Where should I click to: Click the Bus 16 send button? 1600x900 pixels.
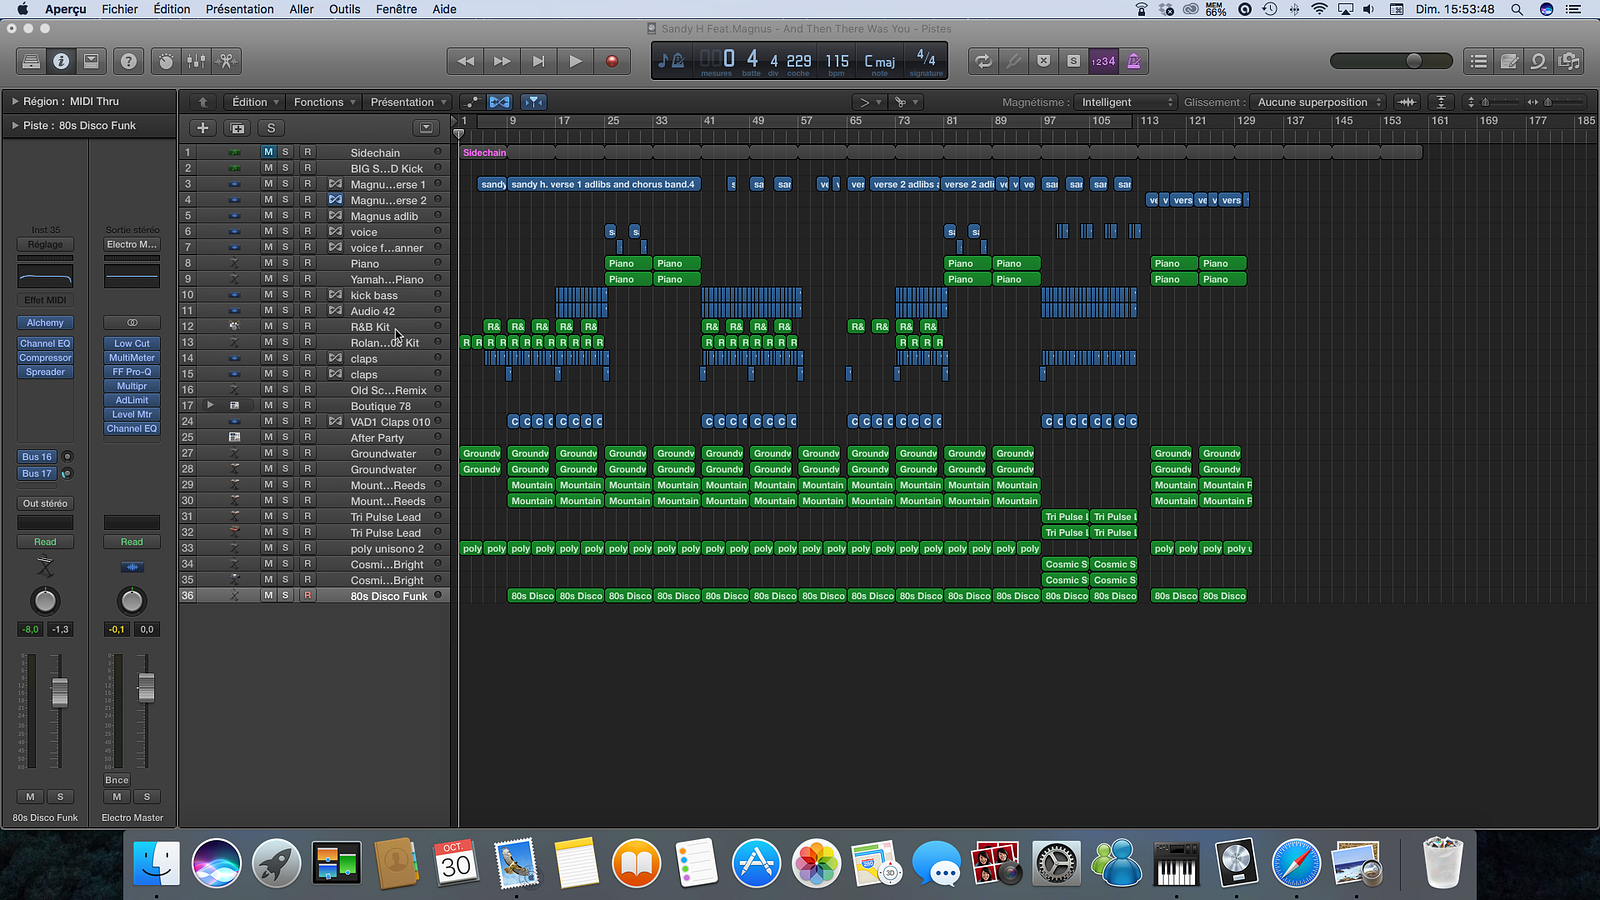(37, 457)
